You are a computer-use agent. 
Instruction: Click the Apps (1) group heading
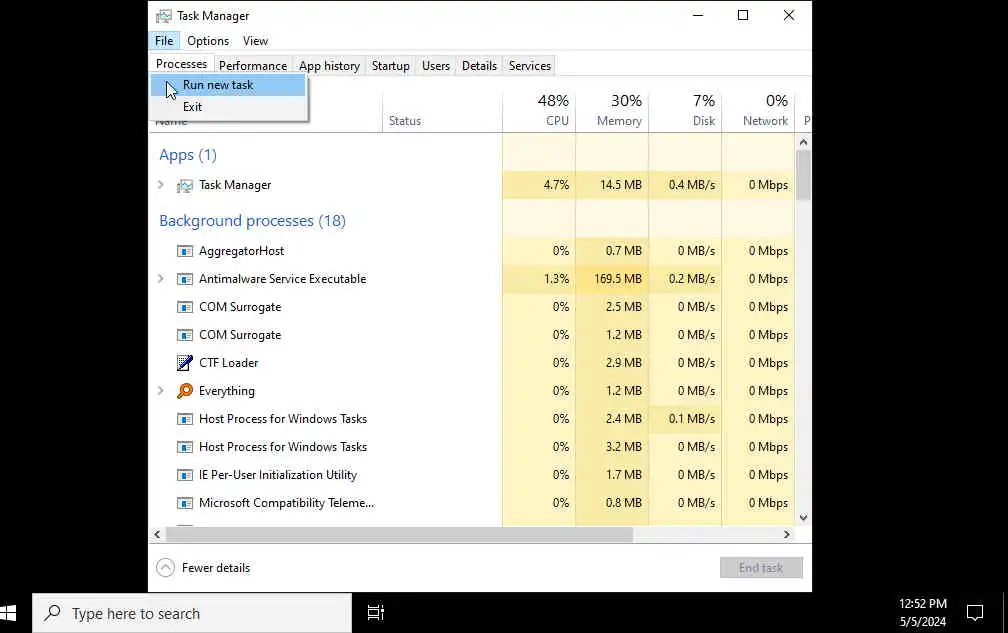tap(188, 155)
